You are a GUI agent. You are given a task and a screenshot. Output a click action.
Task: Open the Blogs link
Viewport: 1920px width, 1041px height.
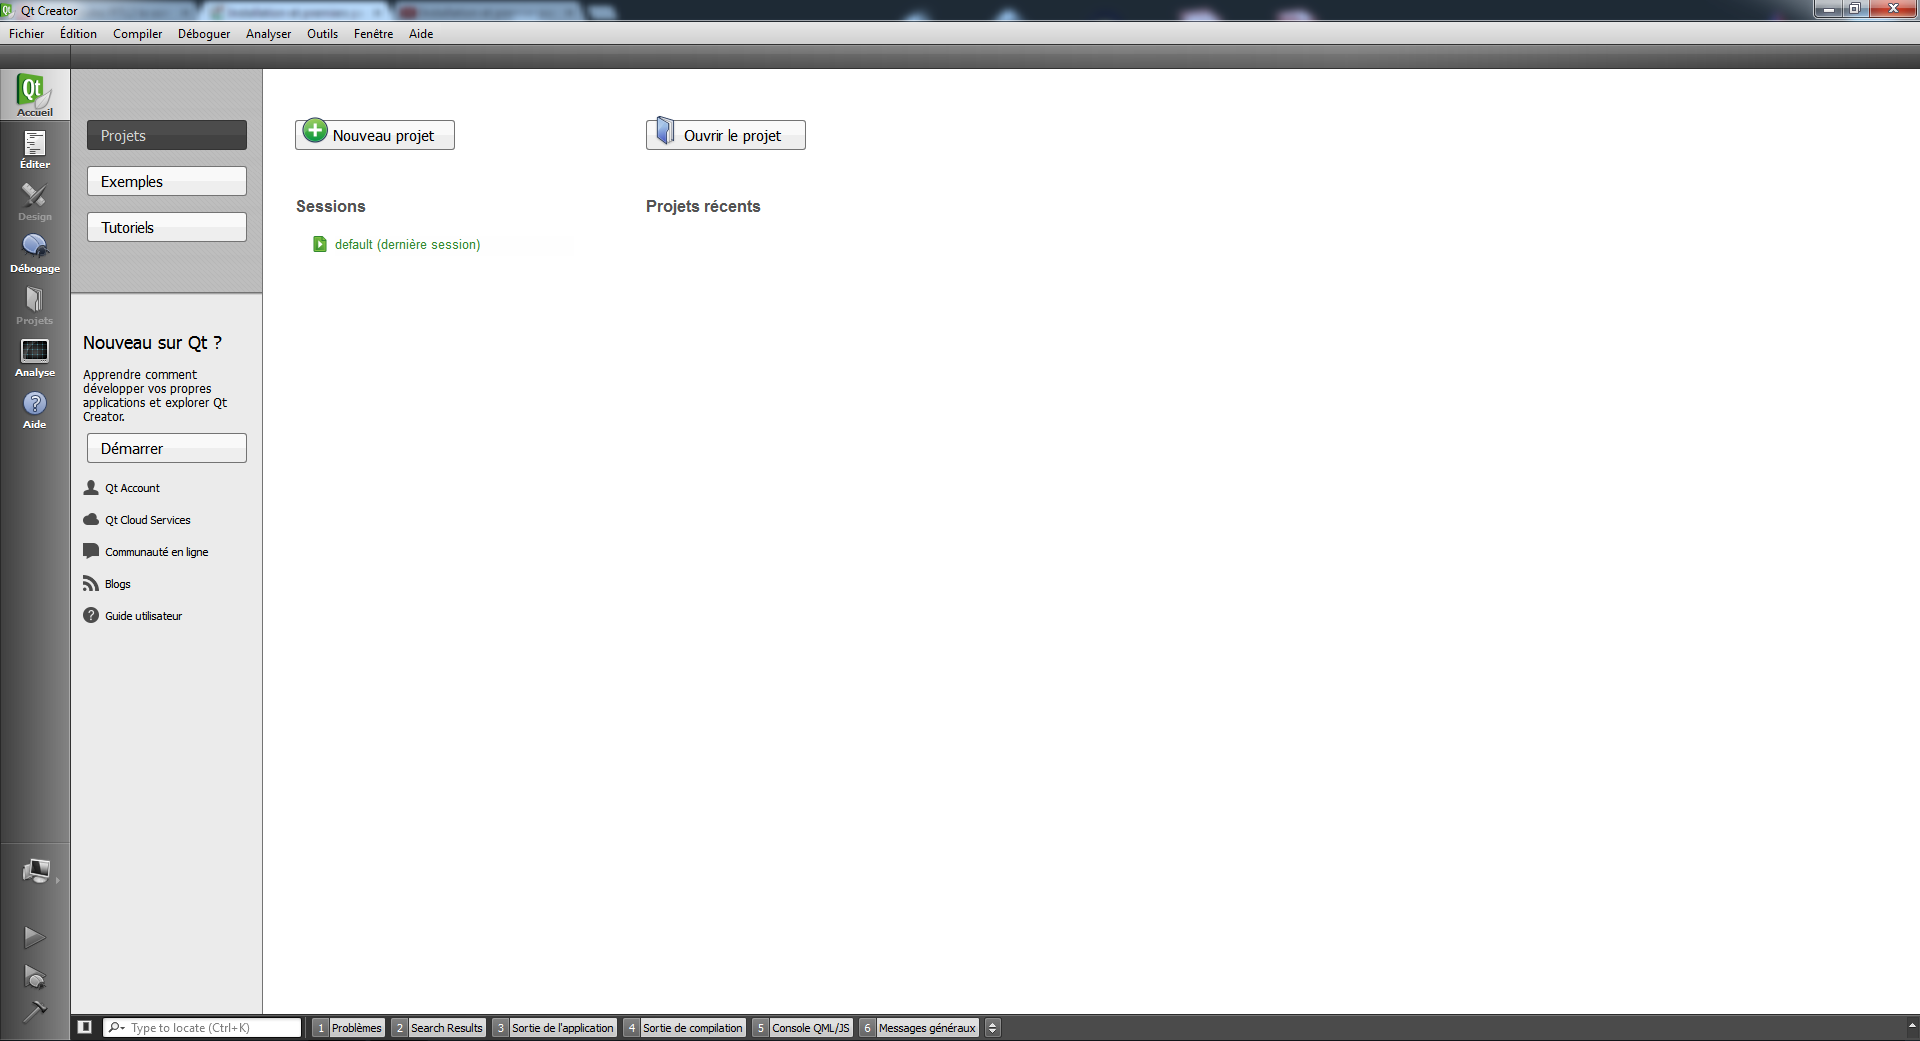click(x=118, y=584)
